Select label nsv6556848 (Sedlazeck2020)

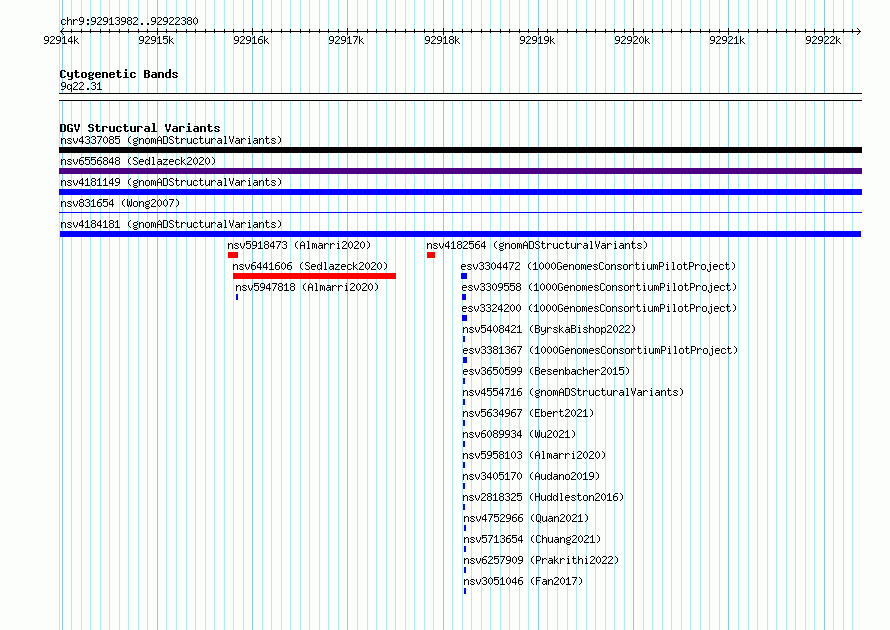point(138,161)
